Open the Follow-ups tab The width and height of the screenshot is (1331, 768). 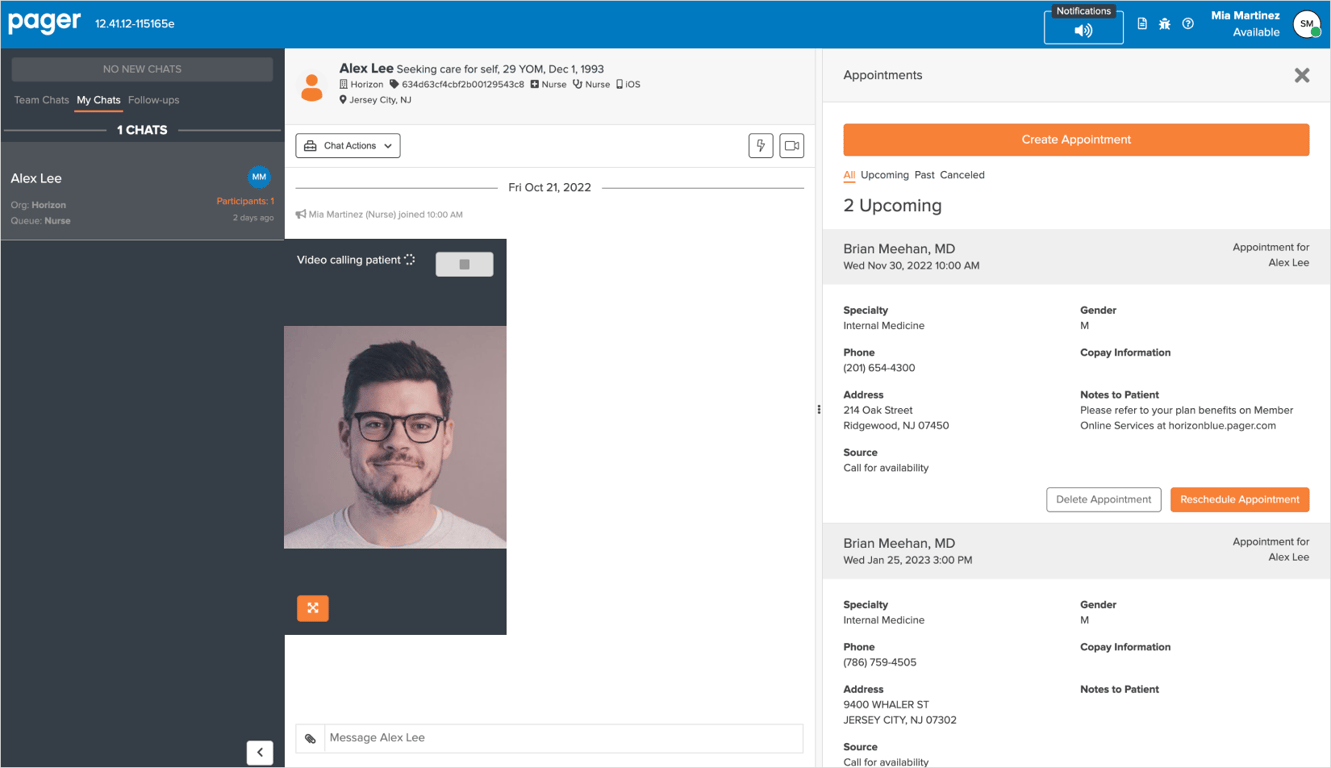[x=153, y=100]
